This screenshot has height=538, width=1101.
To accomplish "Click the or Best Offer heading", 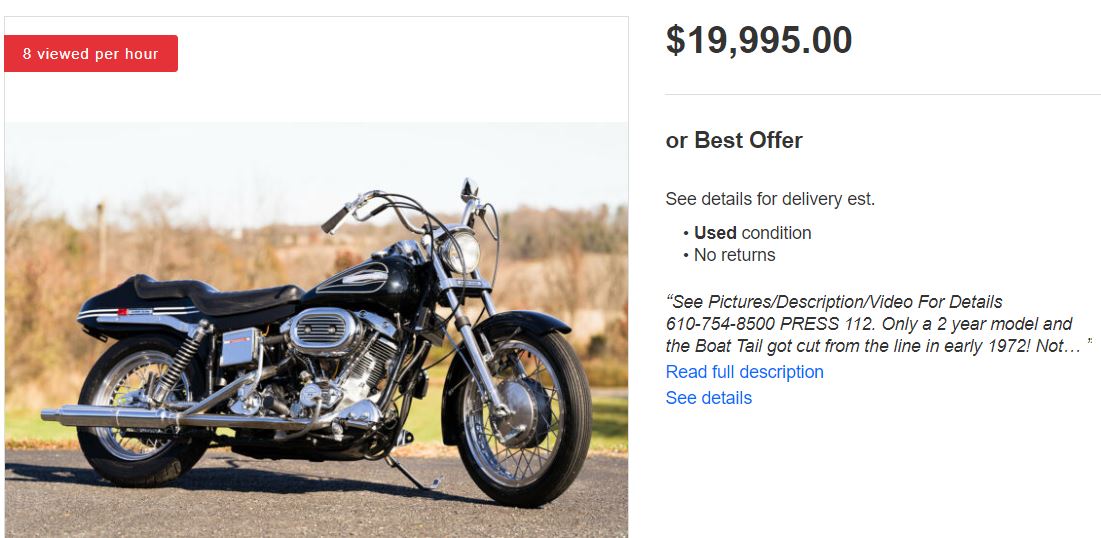I will click(734, 141).
